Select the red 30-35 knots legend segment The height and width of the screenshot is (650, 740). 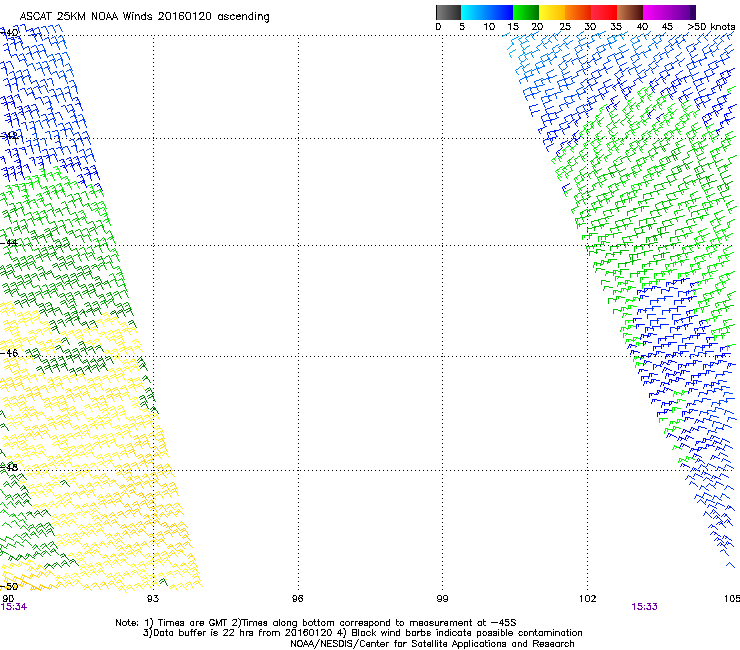[x=604, y=12]
